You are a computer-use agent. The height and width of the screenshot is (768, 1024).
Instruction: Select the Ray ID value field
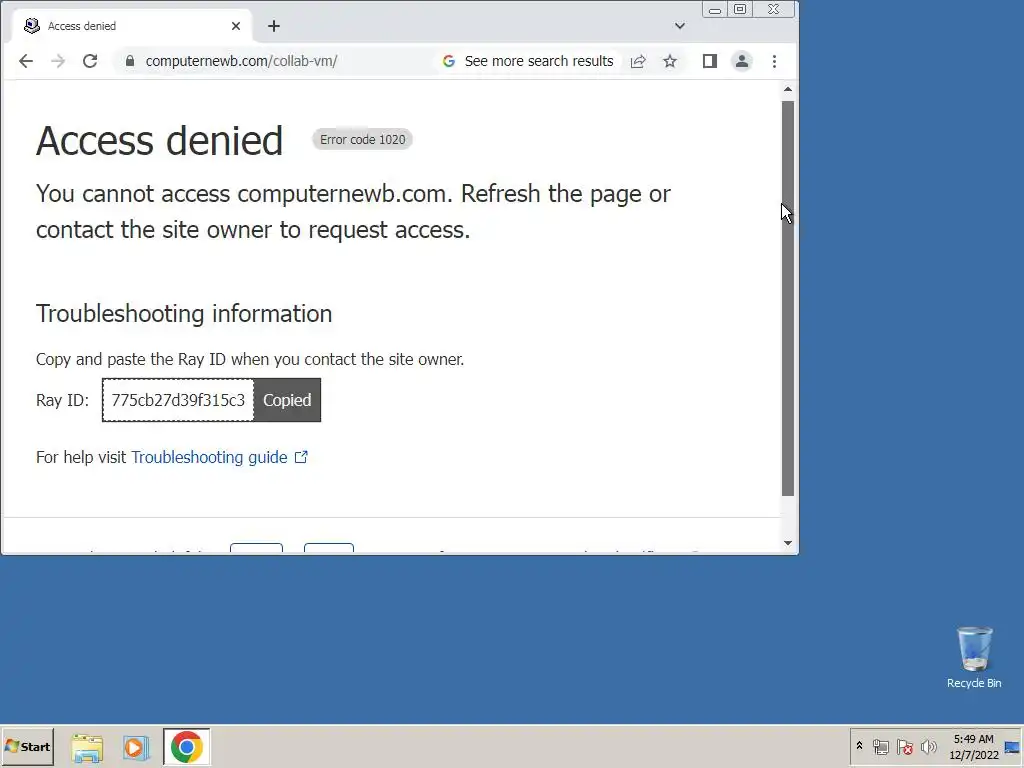point(178,400)
